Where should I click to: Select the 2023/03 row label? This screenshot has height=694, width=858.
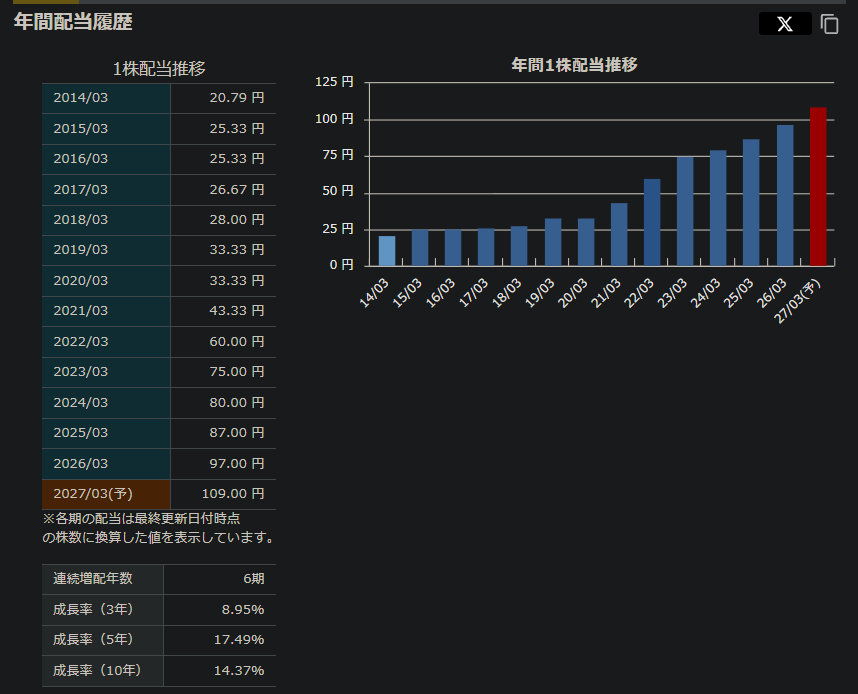coord(80,372)
